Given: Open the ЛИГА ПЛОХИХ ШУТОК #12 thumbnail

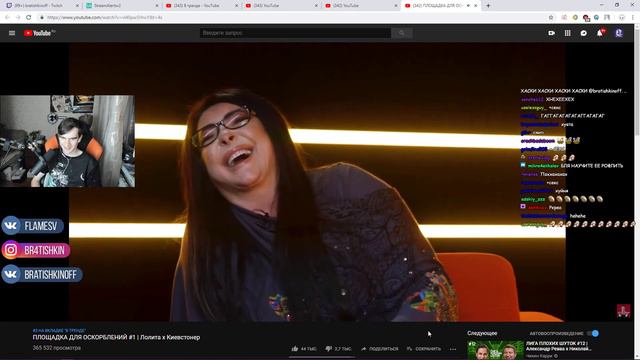Looking at the screenshot, I should (x=496, y=350).
